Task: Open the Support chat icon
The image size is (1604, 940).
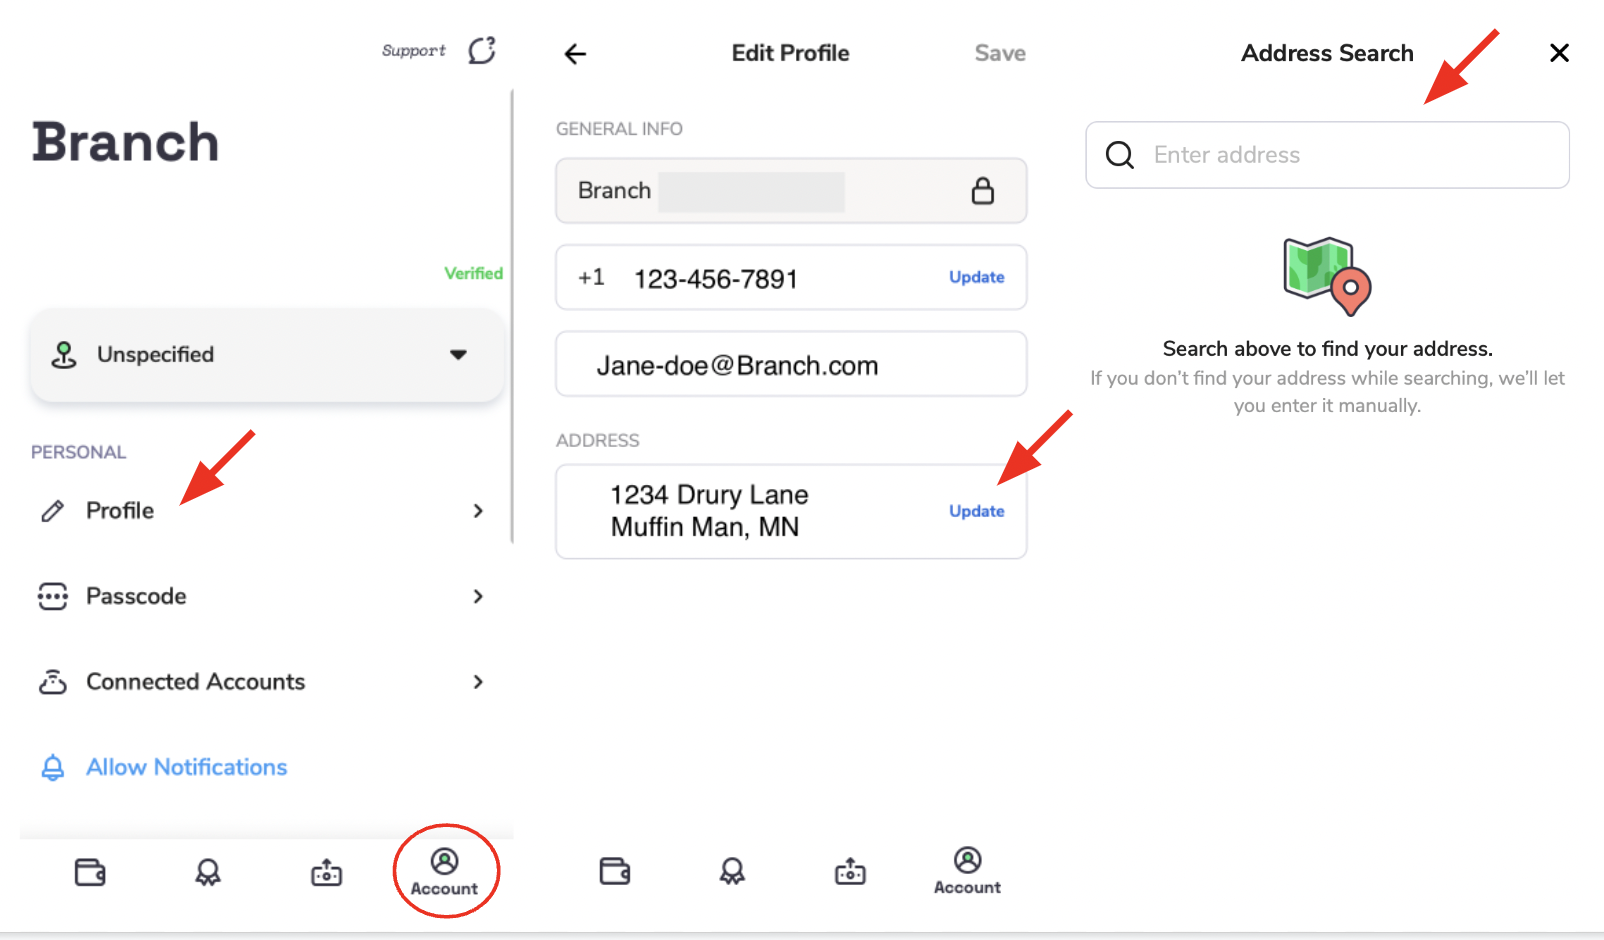Action: pyautogui.click(x=481, y=50)
